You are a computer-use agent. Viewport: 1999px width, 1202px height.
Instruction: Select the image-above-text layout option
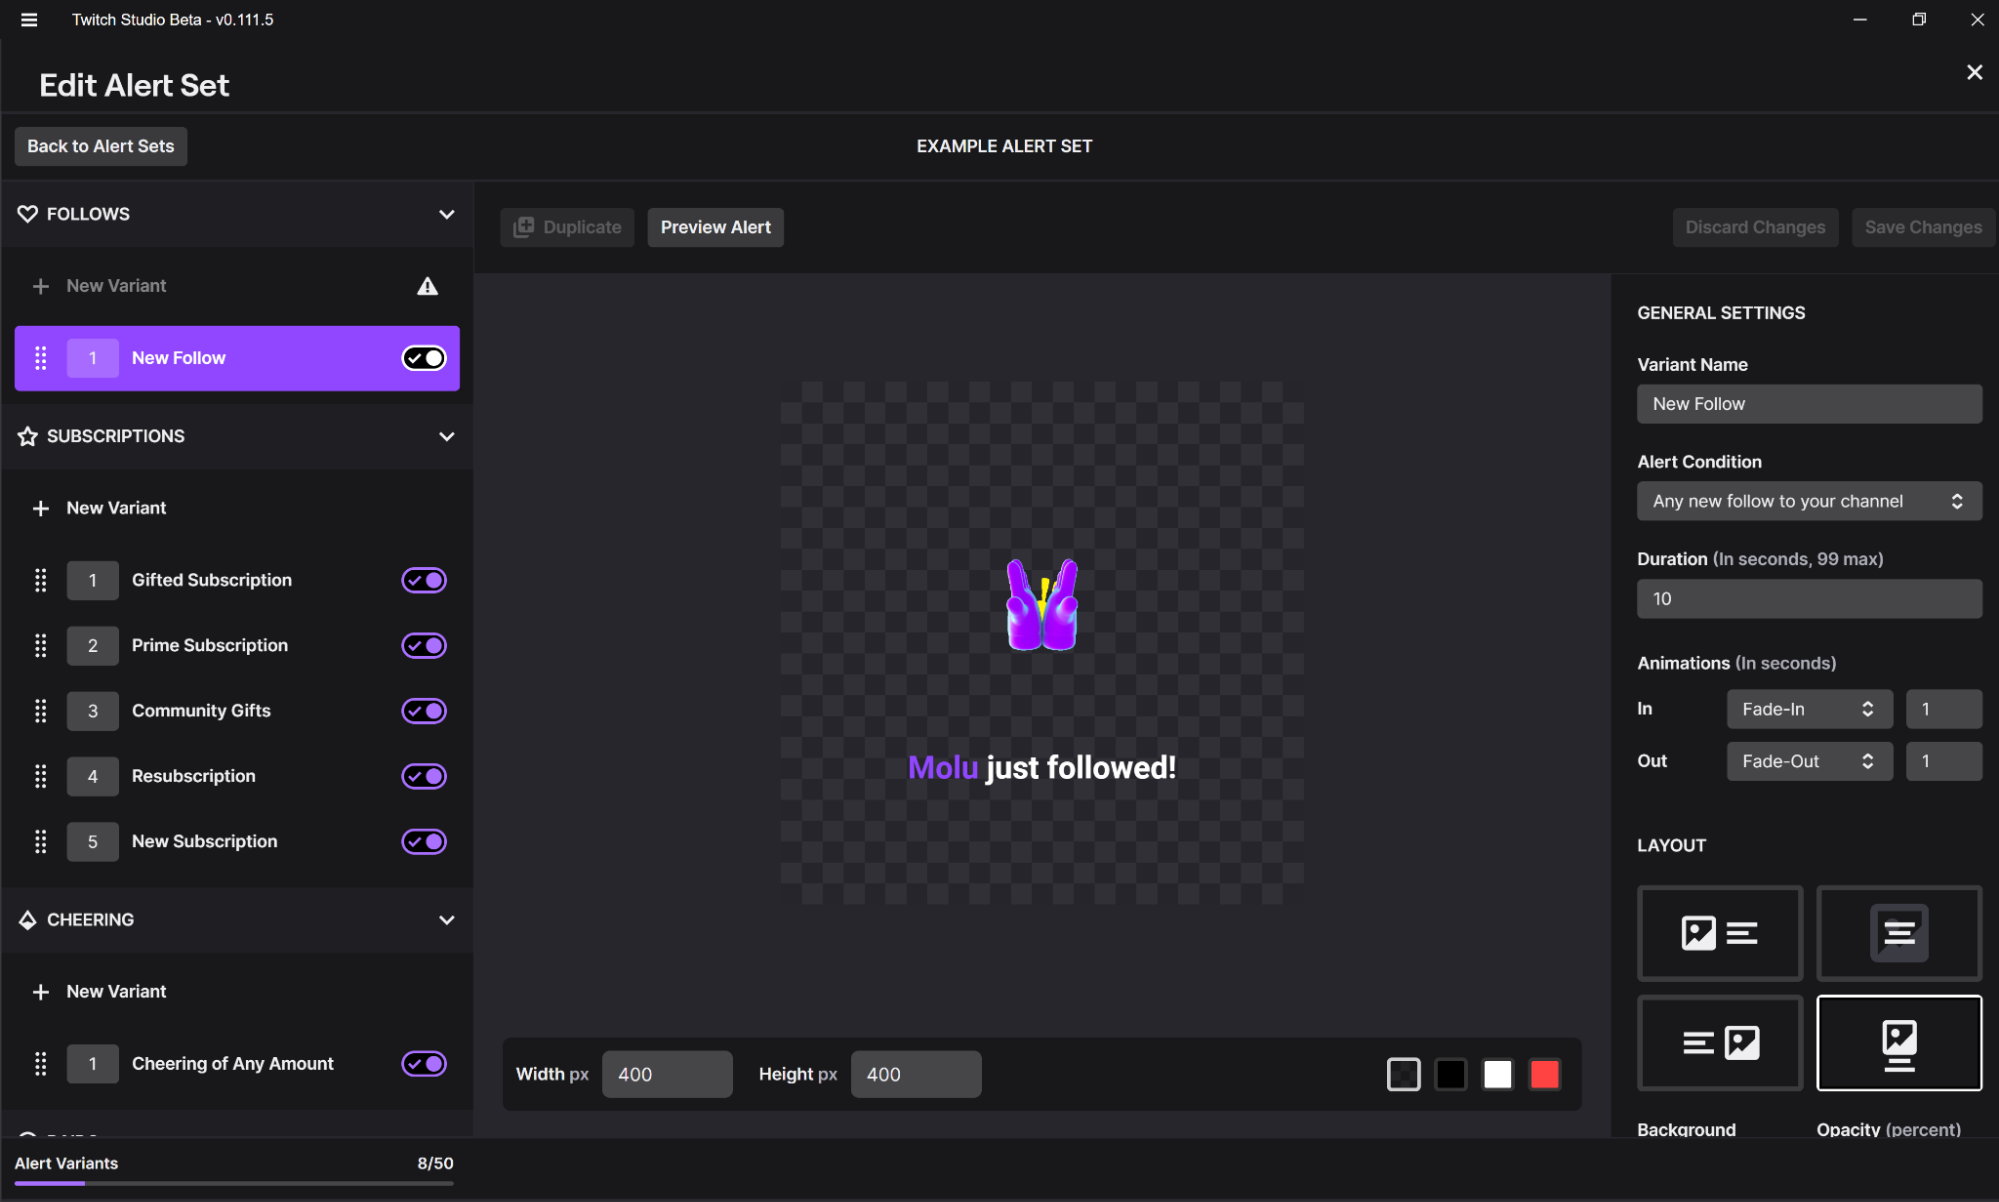1898,1043
